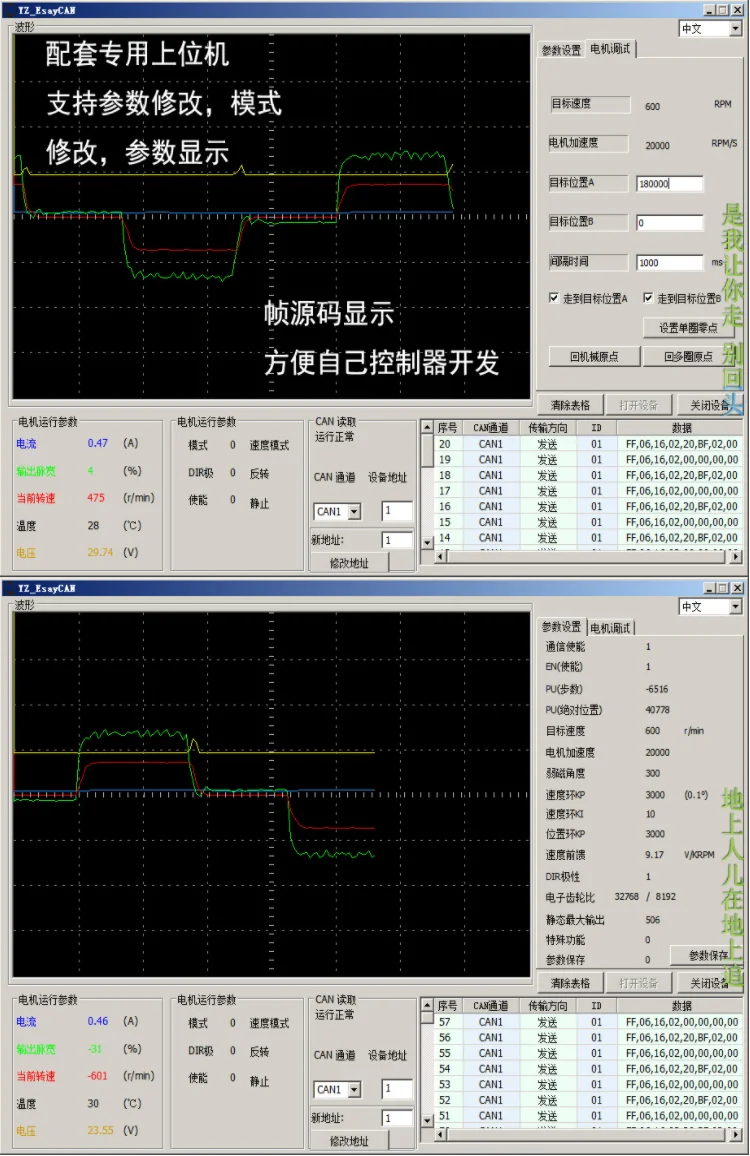Image resolution: width=750 pixels, height=1156 pixels.
Task: Open the 中文 language dropdown in upper window
Action: (x=735, y=29)
